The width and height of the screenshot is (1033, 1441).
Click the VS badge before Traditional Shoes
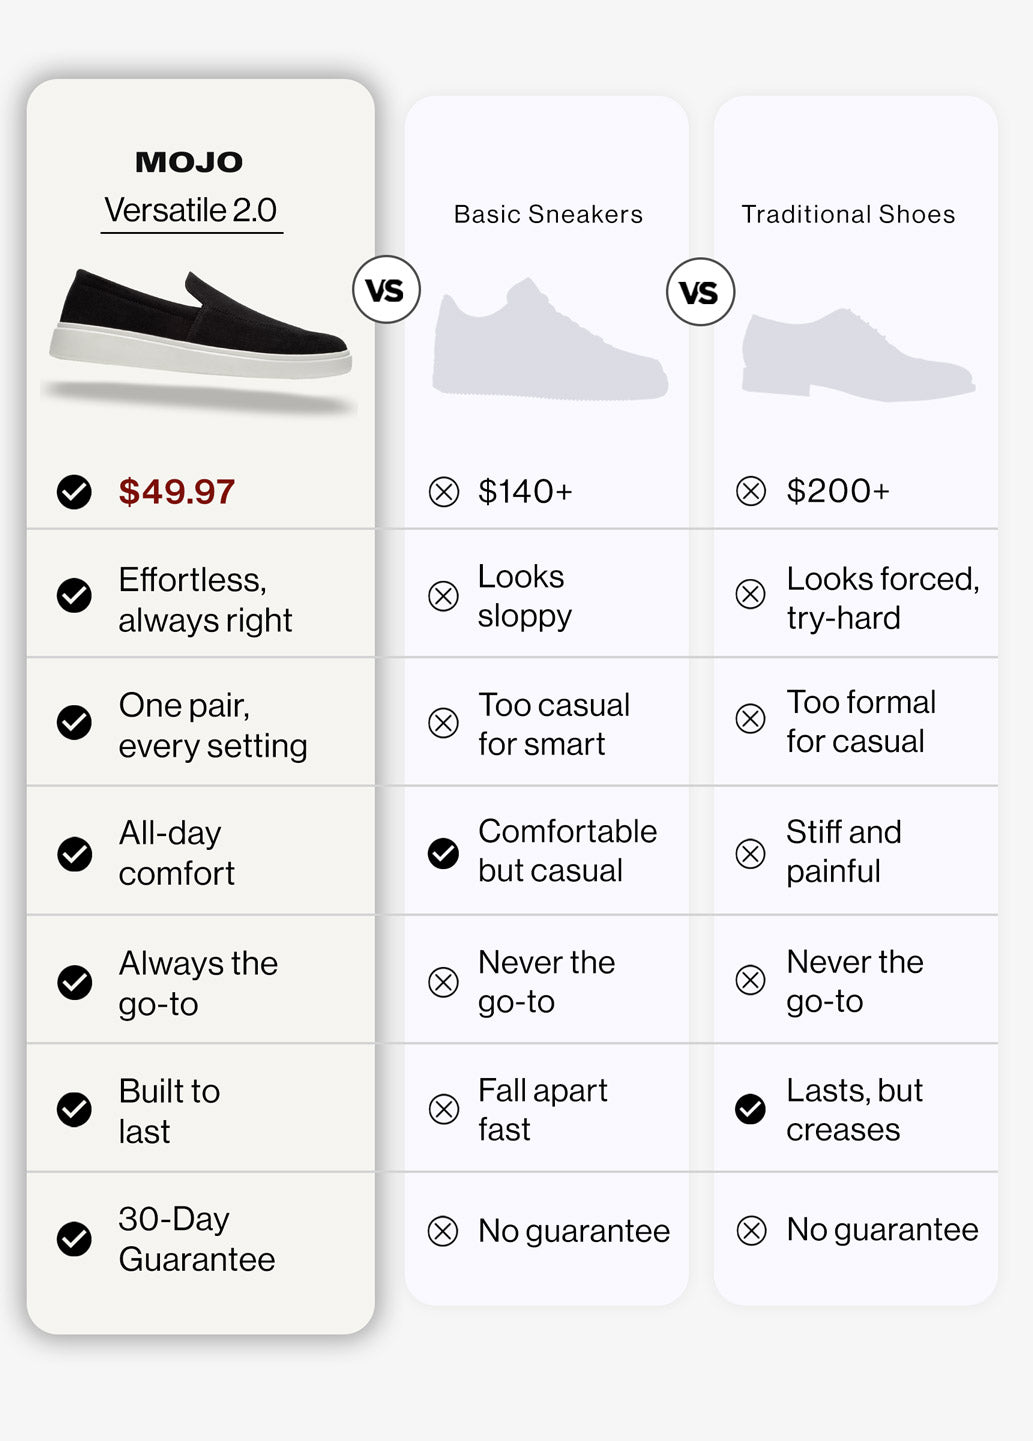tap(700, 292)
